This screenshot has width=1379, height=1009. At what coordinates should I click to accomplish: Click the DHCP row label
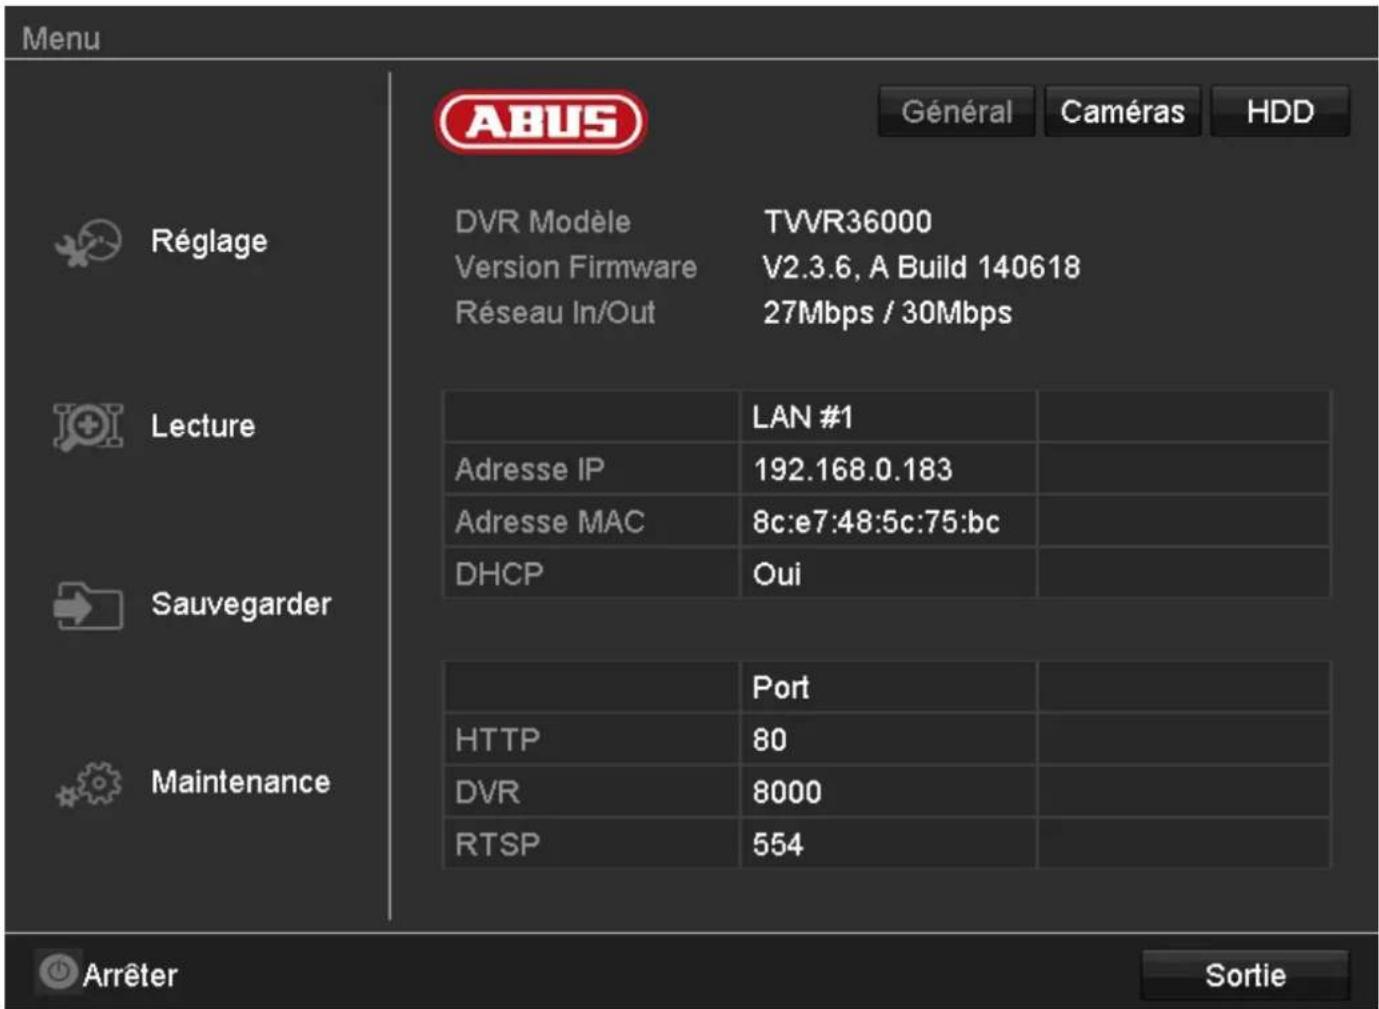click(x=499, y=574)
